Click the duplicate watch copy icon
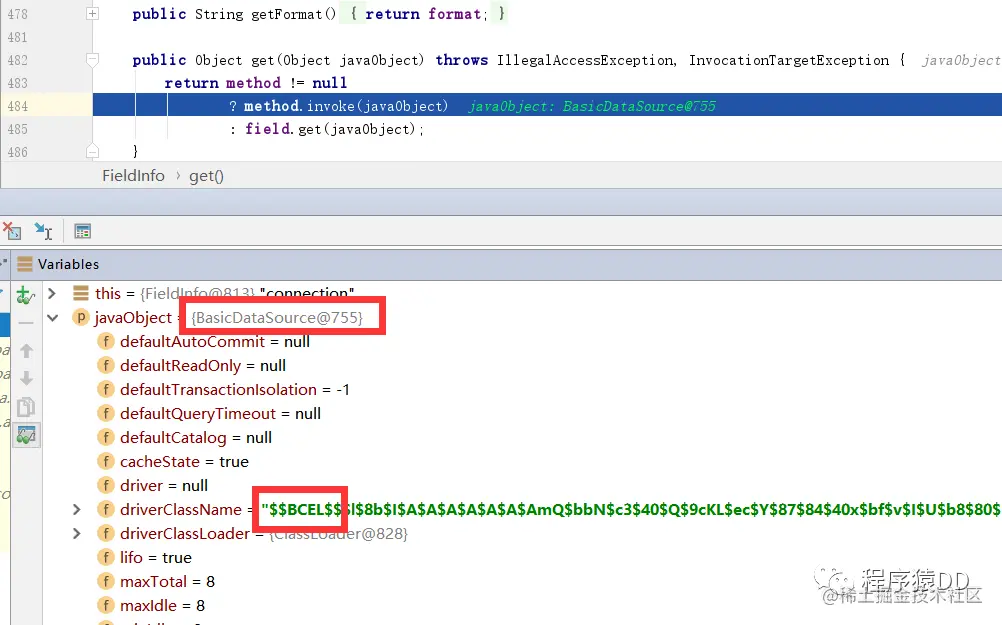 point(26,407)
